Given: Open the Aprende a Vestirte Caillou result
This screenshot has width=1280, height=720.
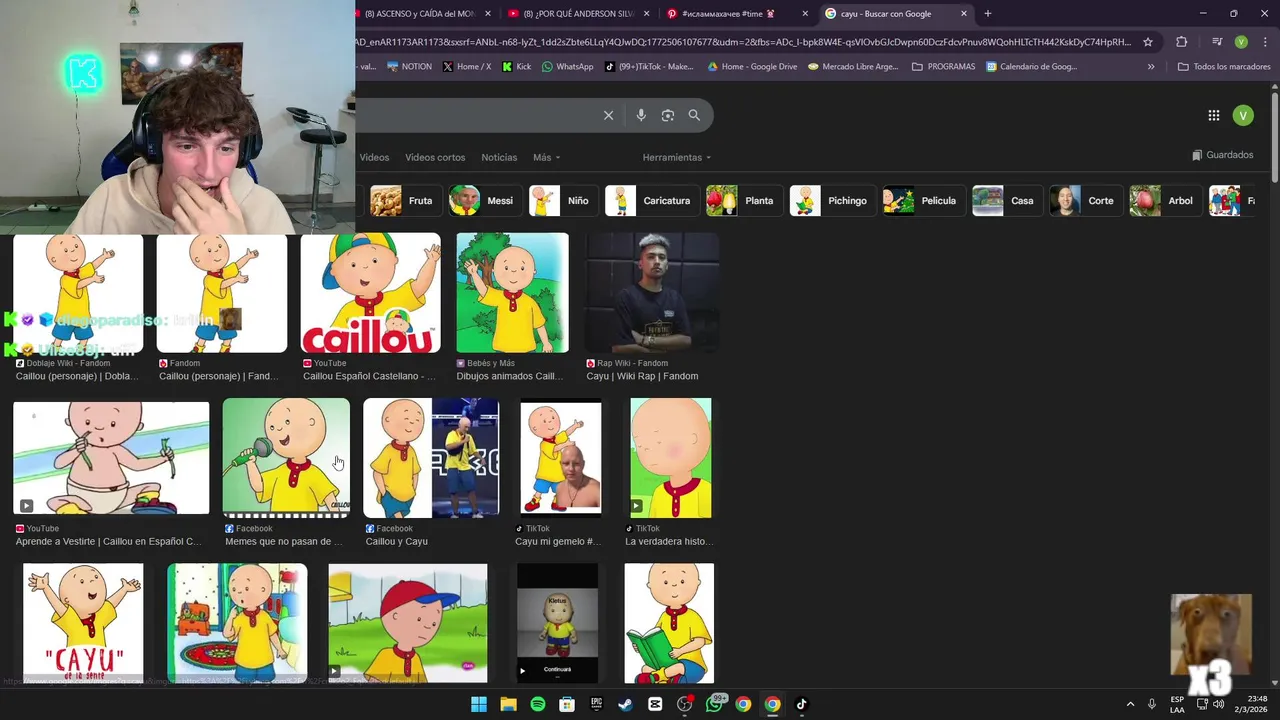Looking at the screenshot, I should tap(111, 458).
